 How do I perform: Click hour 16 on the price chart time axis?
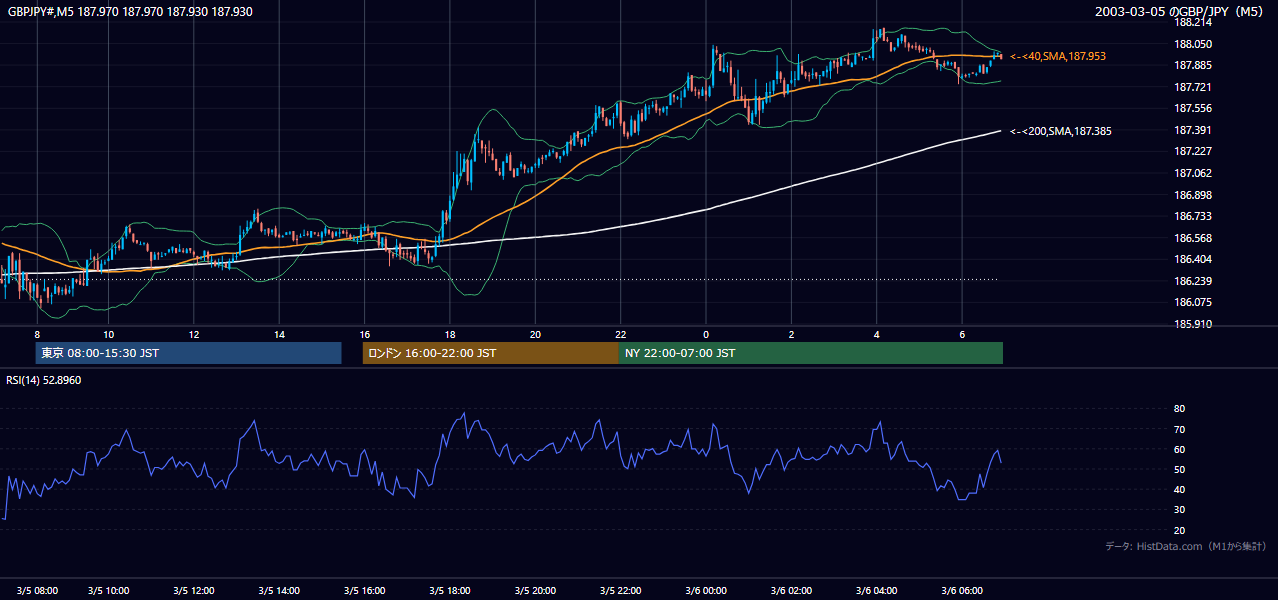pyautogui.click(x=364, y=335)
